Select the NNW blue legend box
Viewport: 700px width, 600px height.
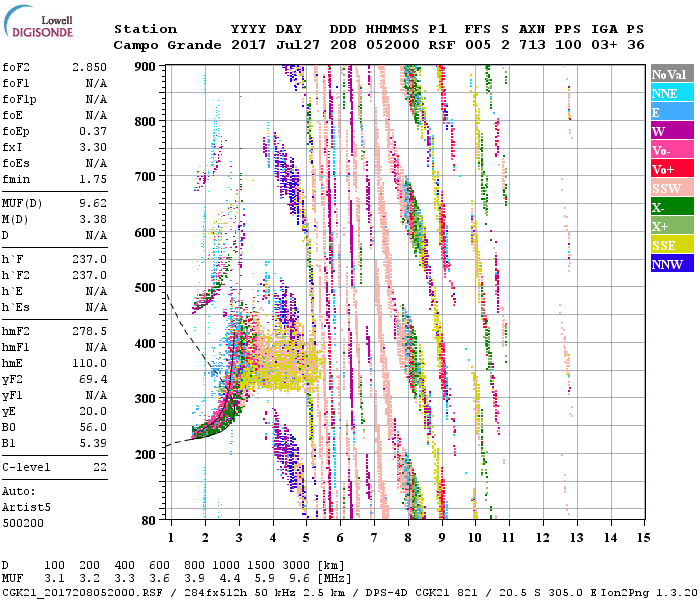click(670, 264)
